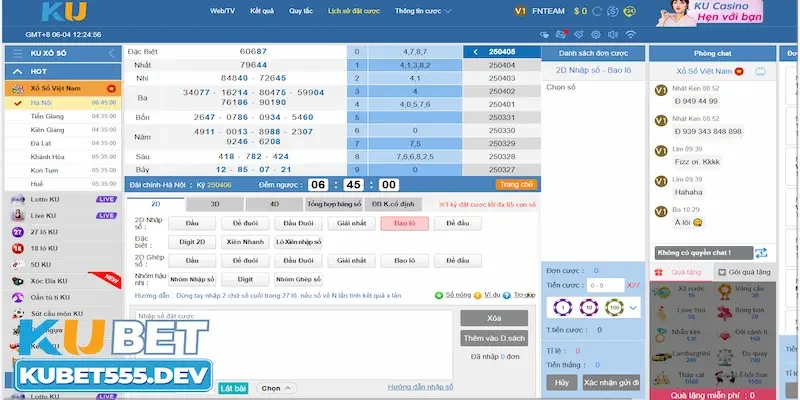Switch to ĐB K.cố định tab

393,204
